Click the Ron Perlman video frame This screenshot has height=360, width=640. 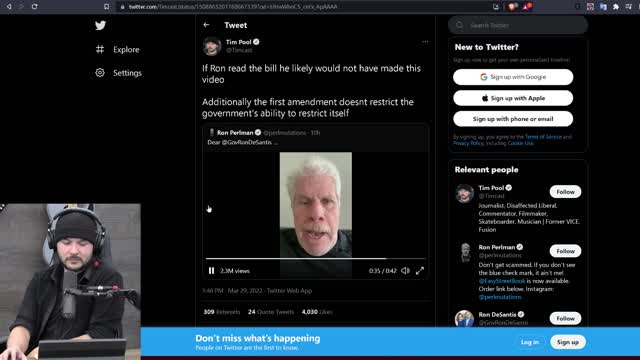[316, 204]
